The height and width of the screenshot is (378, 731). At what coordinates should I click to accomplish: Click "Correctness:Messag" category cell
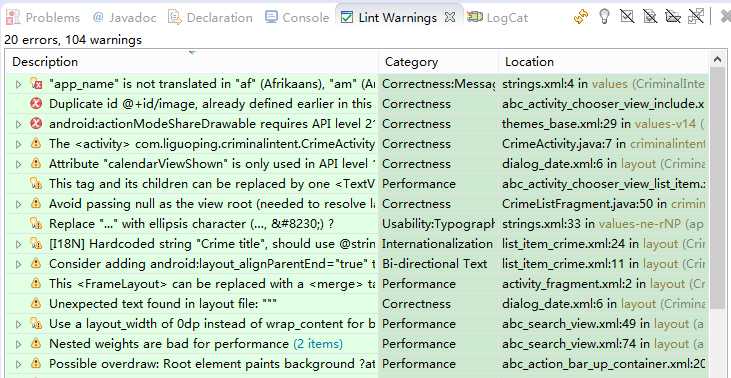438,84
